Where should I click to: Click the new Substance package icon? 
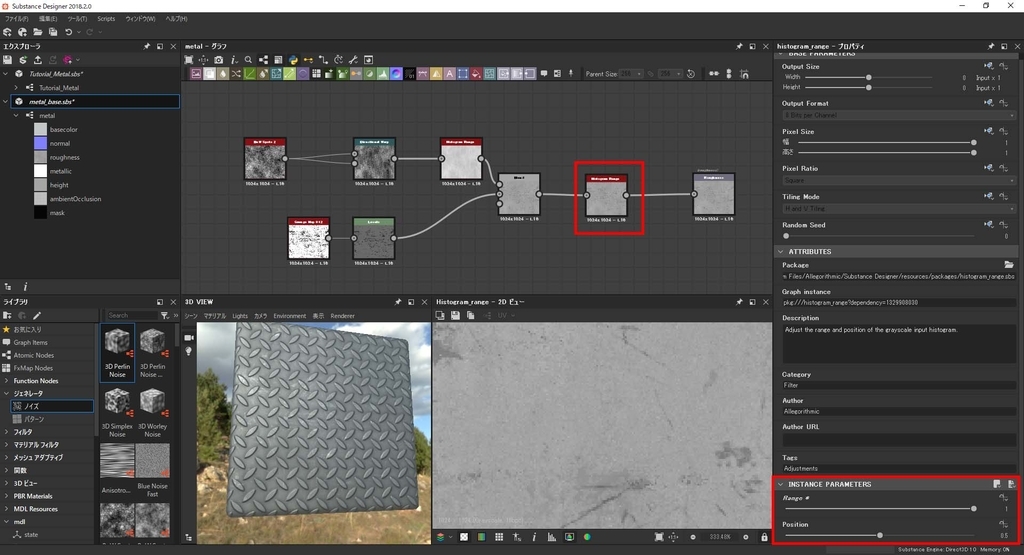(7, 32)
